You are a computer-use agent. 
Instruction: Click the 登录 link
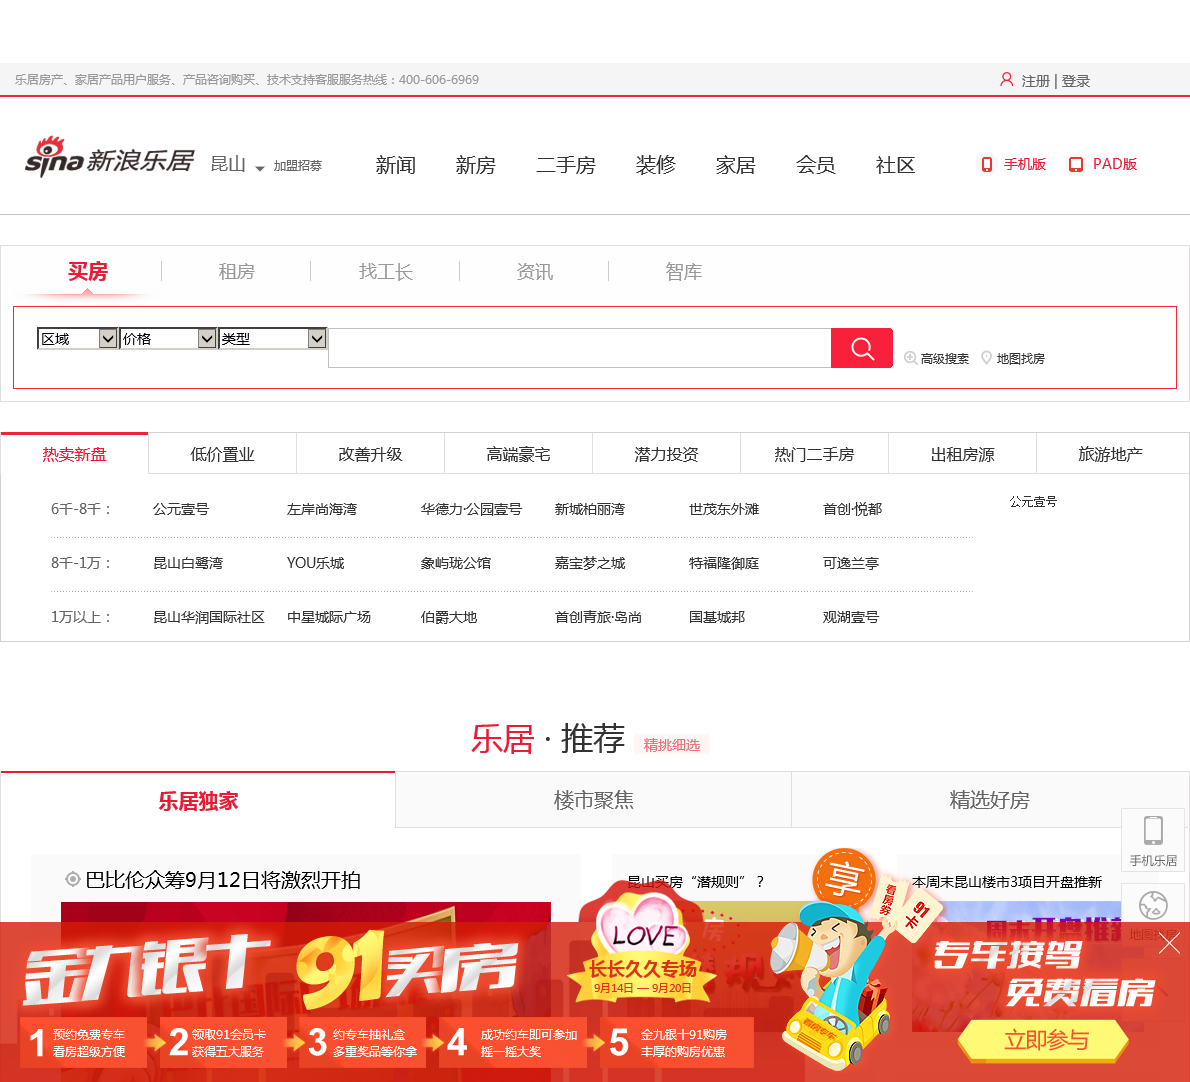(1075, 80)
